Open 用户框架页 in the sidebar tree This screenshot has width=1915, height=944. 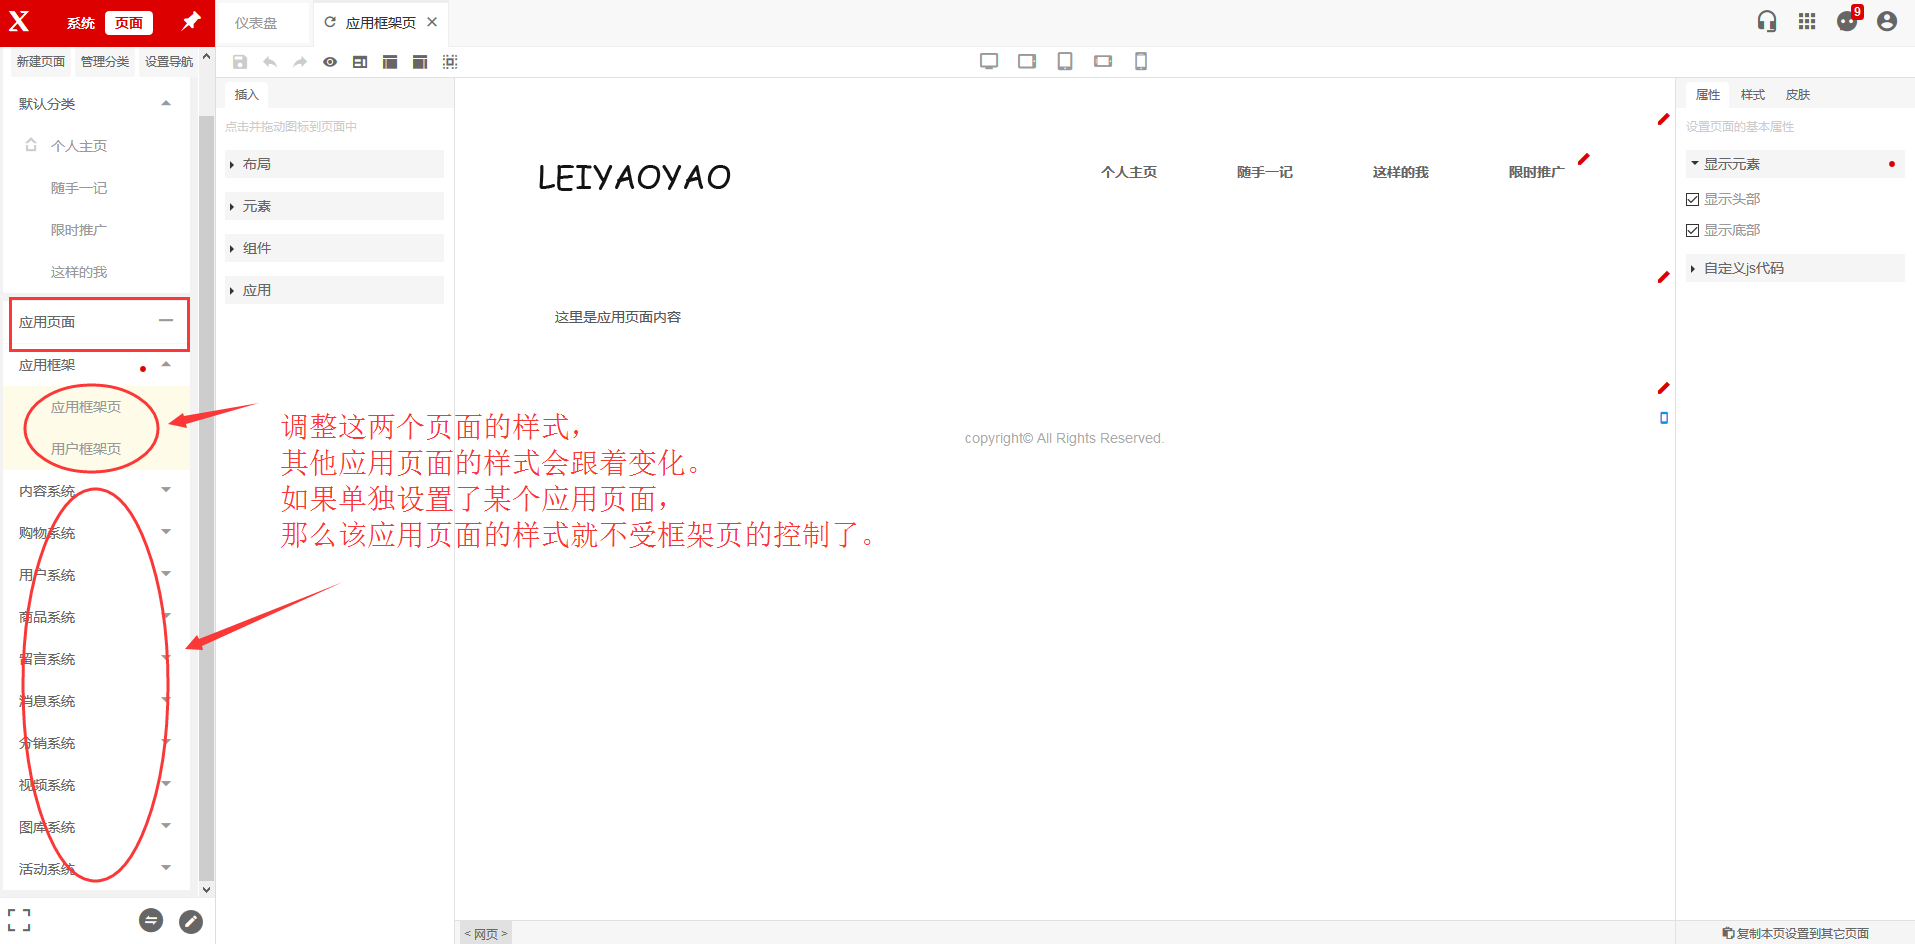(86, 449)
